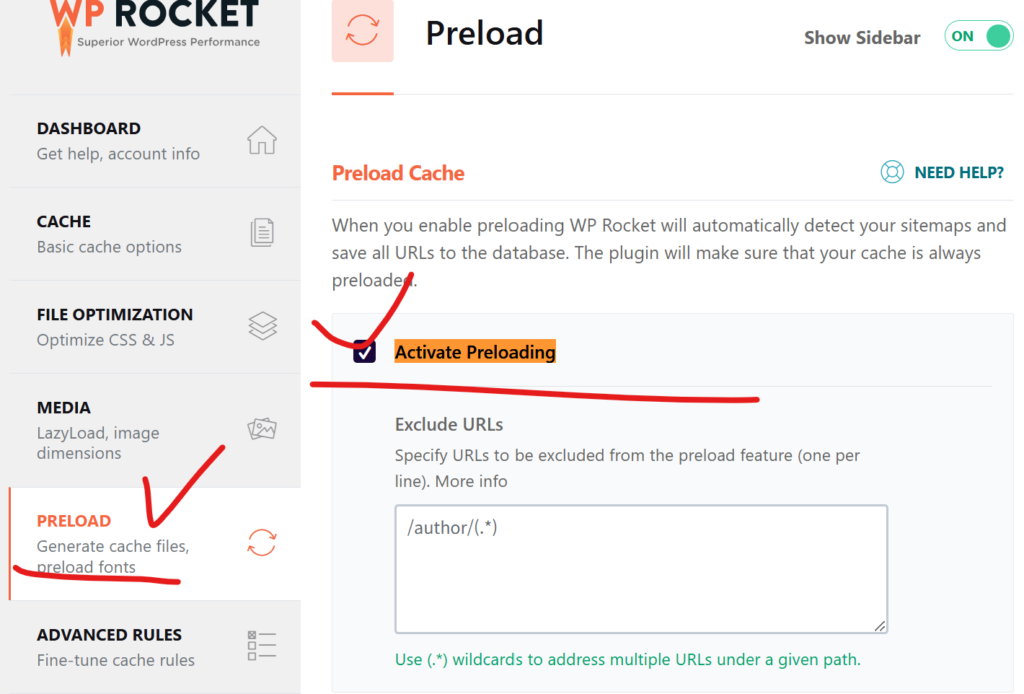
Task: Click the Activate Preloading label
Action: pyautogui.click(x=475, y=352)
